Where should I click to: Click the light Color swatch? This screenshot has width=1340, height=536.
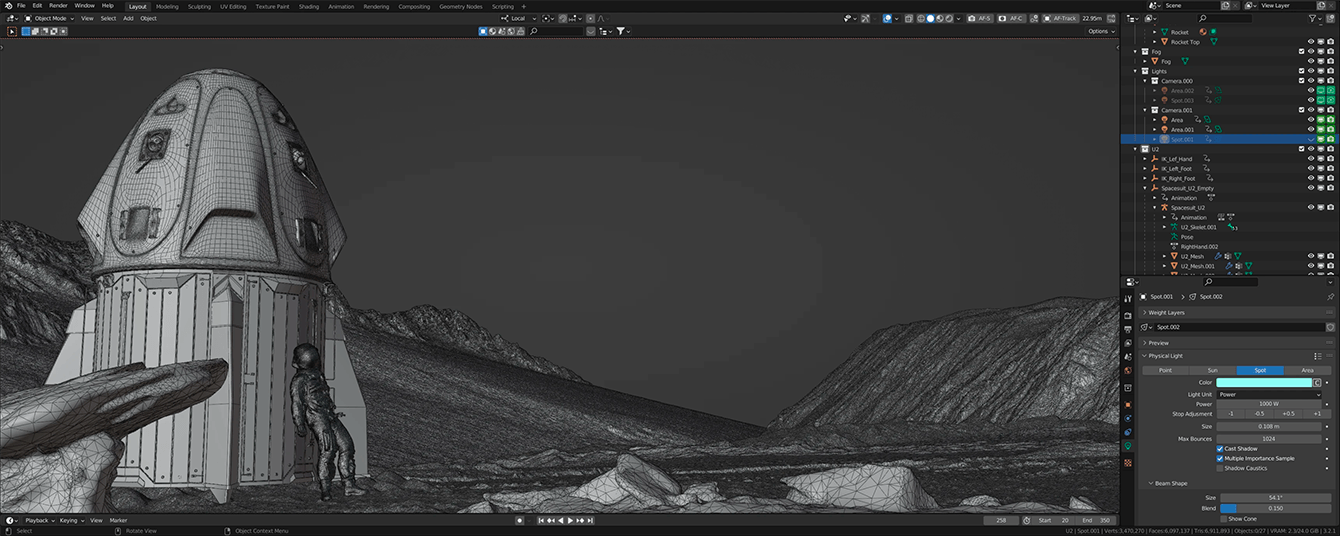(x=1264, y=382)
